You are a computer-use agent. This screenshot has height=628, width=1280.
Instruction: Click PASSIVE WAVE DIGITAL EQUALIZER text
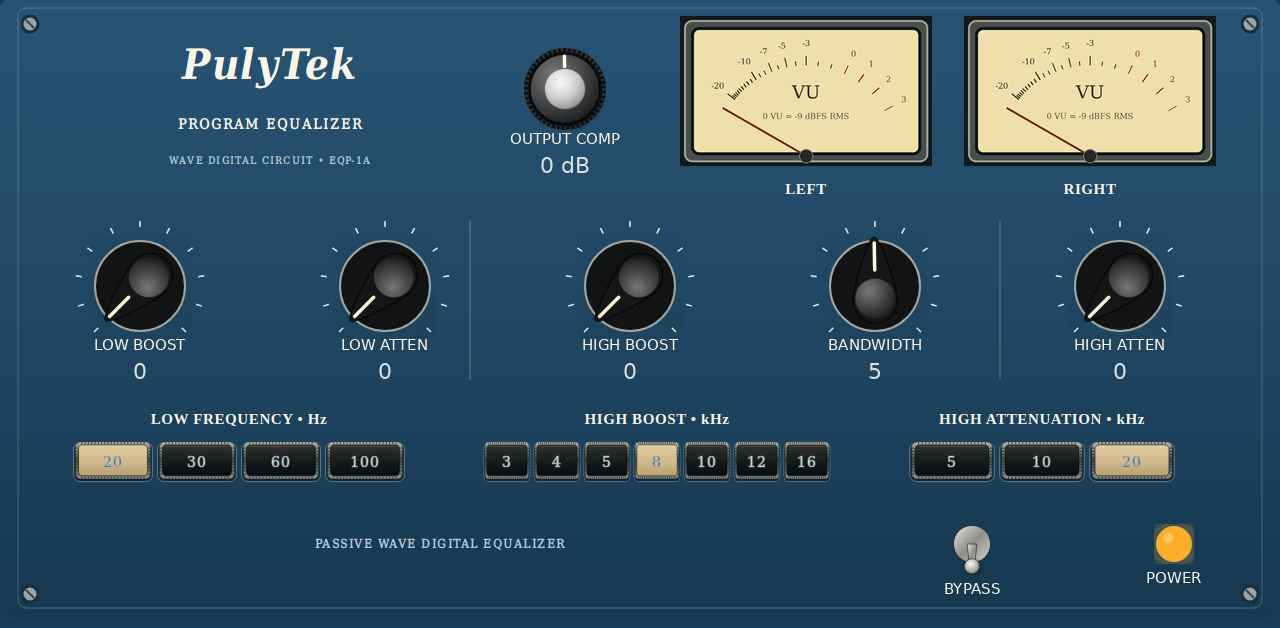click(x=440, y=544)
